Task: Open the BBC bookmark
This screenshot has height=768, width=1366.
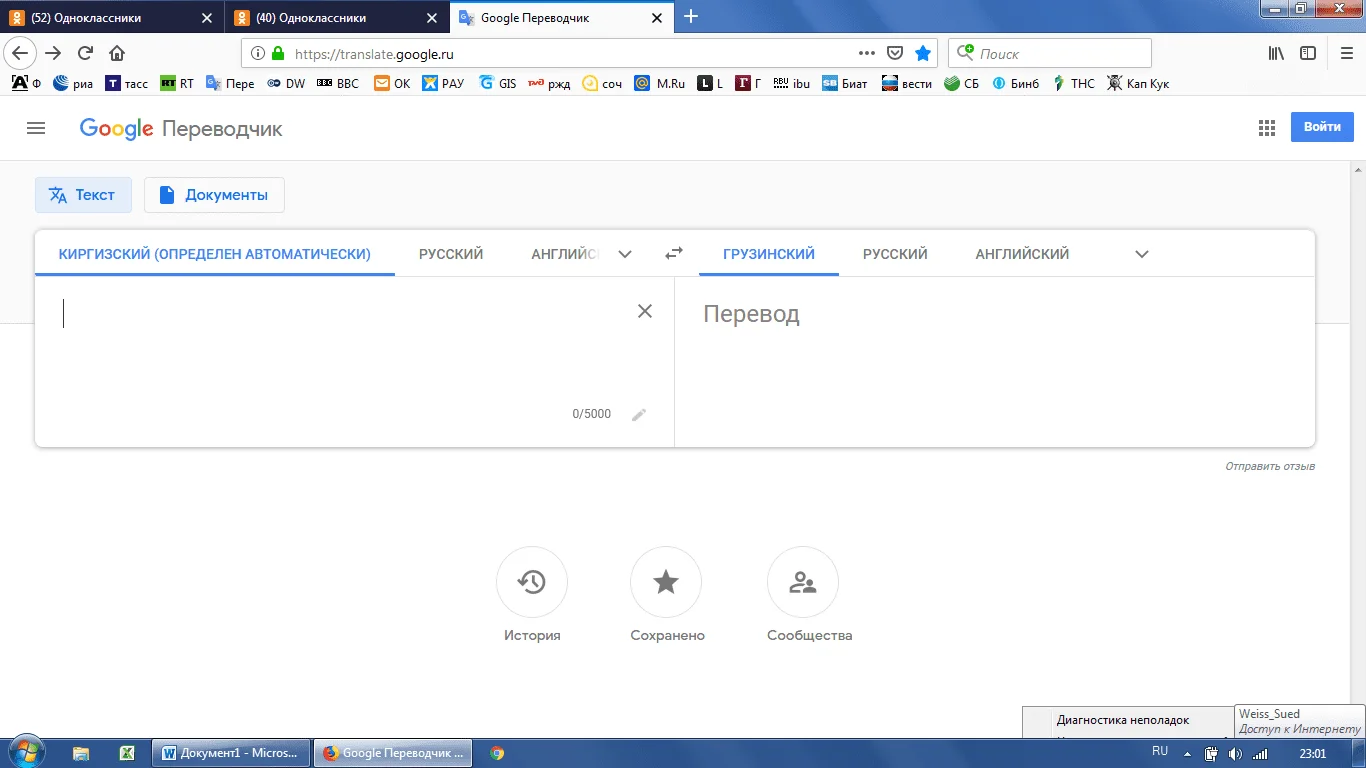Action: point(338,84)
